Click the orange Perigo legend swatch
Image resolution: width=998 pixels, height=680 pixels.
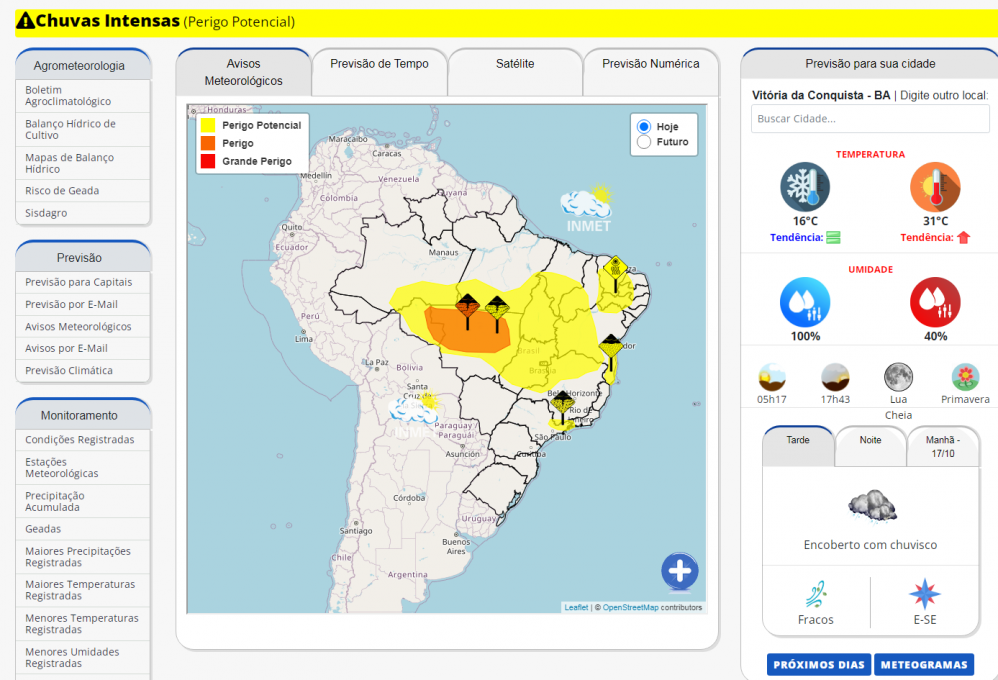pyautogui.click(x=208, y=143)
